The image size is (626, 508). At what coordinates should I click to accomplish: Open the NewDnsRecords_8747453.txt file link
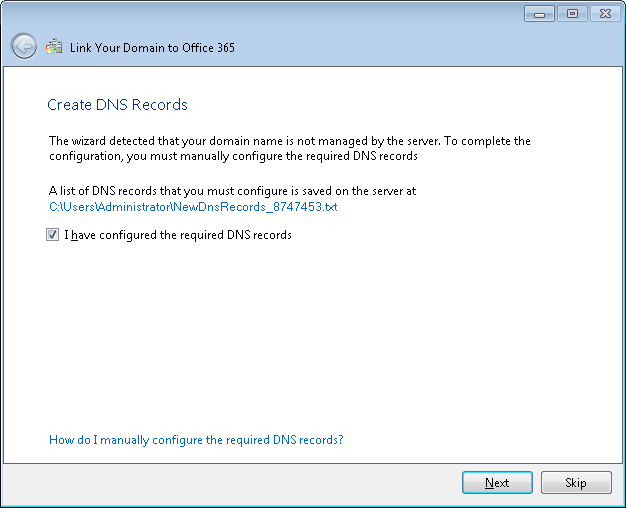click(193, 207)
